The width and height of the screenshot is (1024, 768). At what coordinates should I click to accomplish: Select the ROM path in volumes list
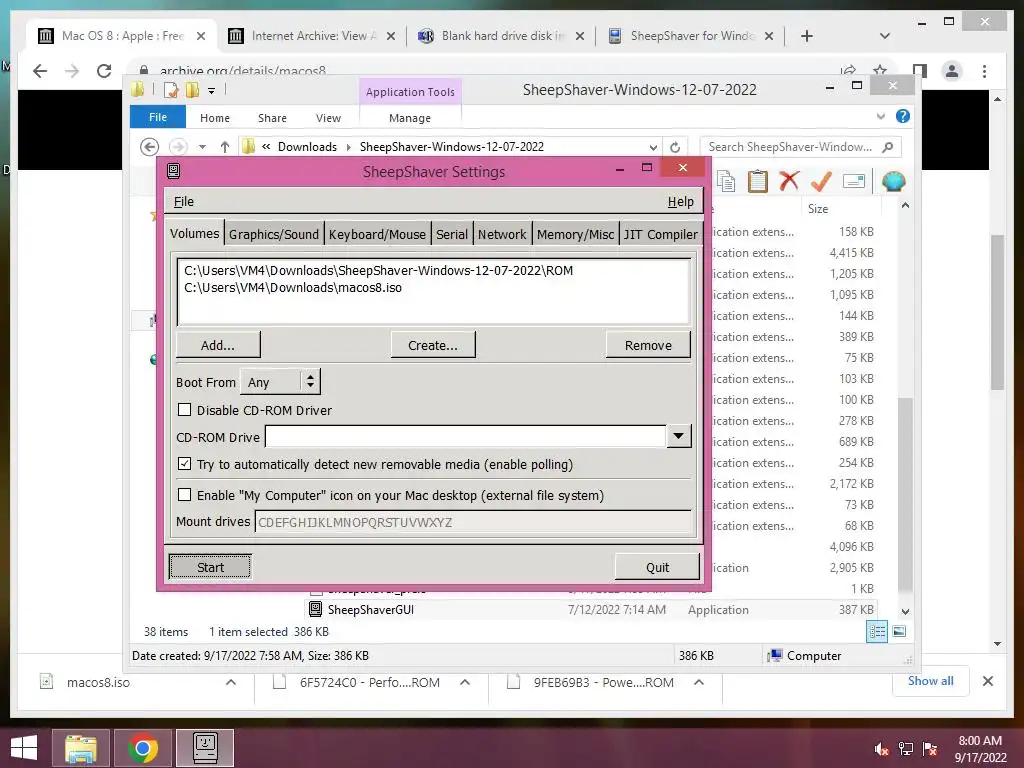click(378, 270)
